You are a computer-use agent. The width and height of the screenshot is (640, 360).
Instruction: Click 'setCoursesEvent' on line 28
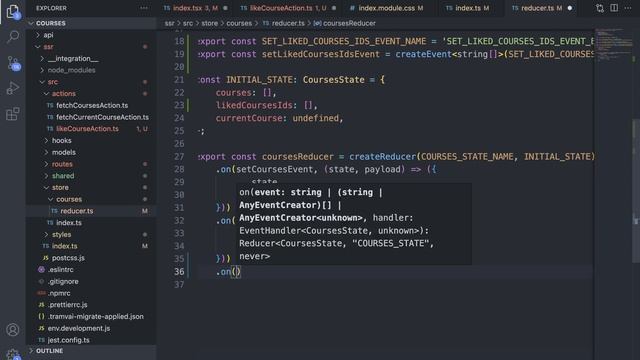click(x=275, y=169)
